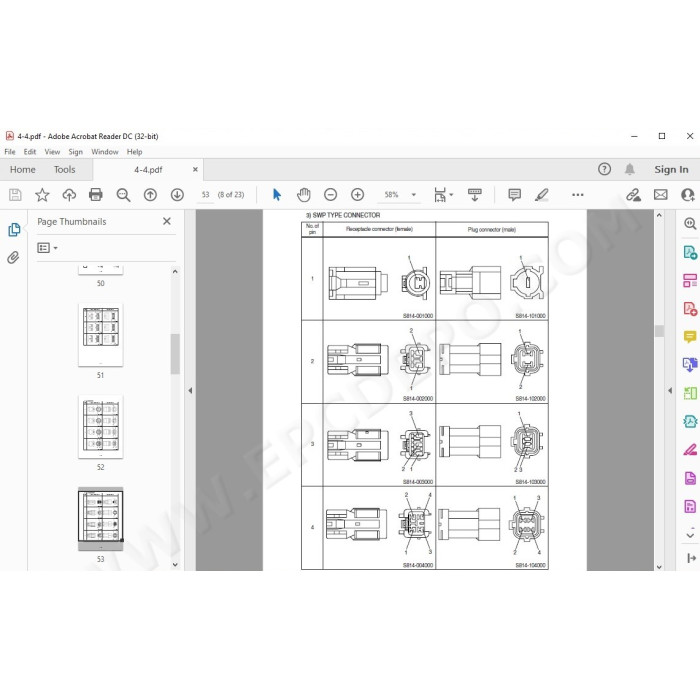
Task: Open the Help menu
Action: point(134,152)
